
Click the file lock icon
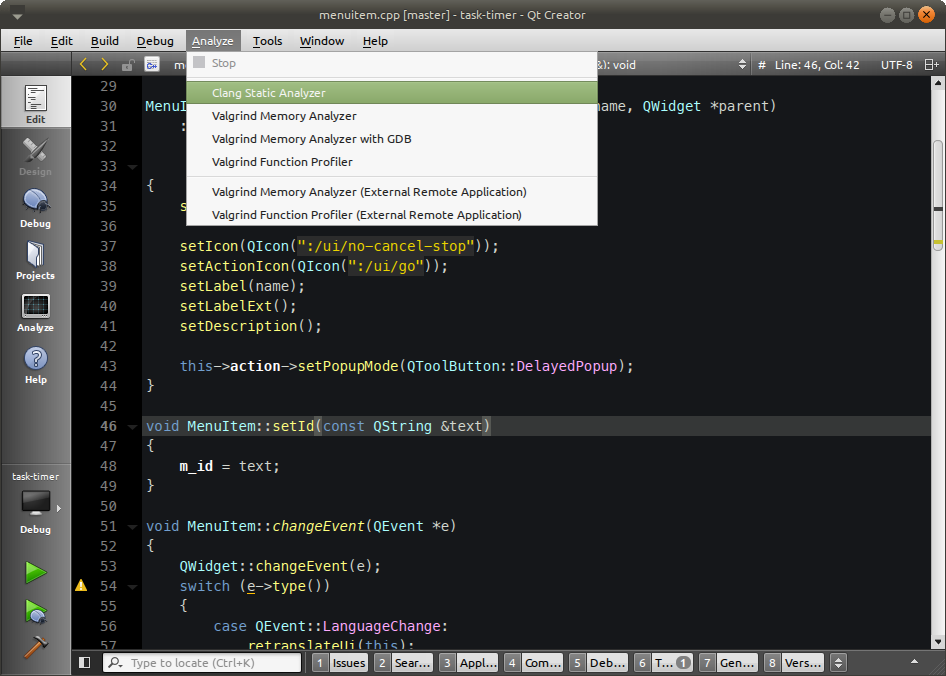(x=127, y=65)
